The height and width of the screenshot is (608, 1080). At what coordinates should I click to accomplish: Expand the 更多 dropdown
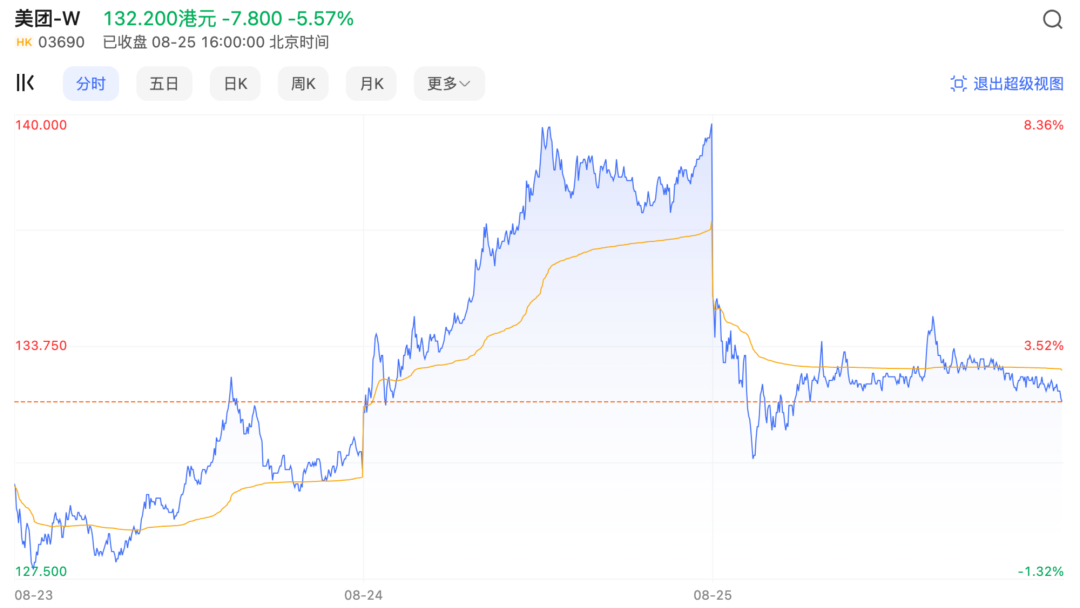pos(448,84)
